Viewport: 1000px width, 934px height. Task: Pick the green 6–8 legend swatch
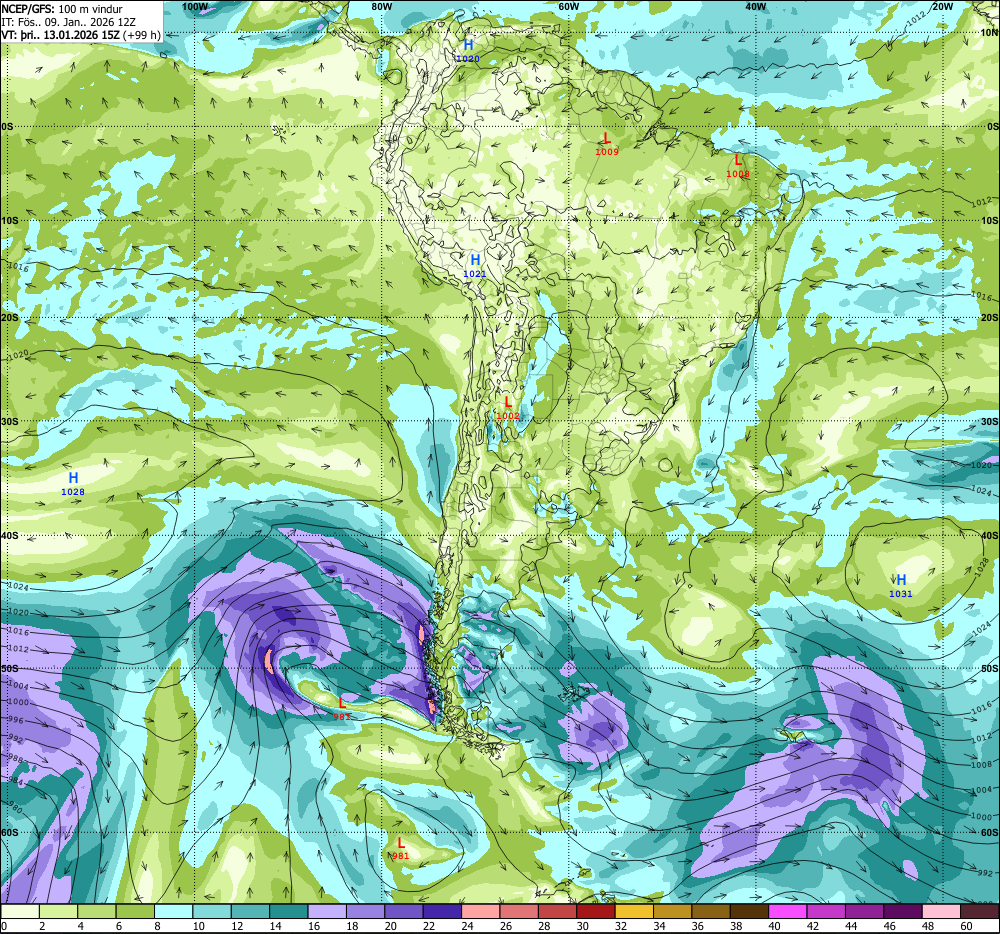[x=135, y=911]
